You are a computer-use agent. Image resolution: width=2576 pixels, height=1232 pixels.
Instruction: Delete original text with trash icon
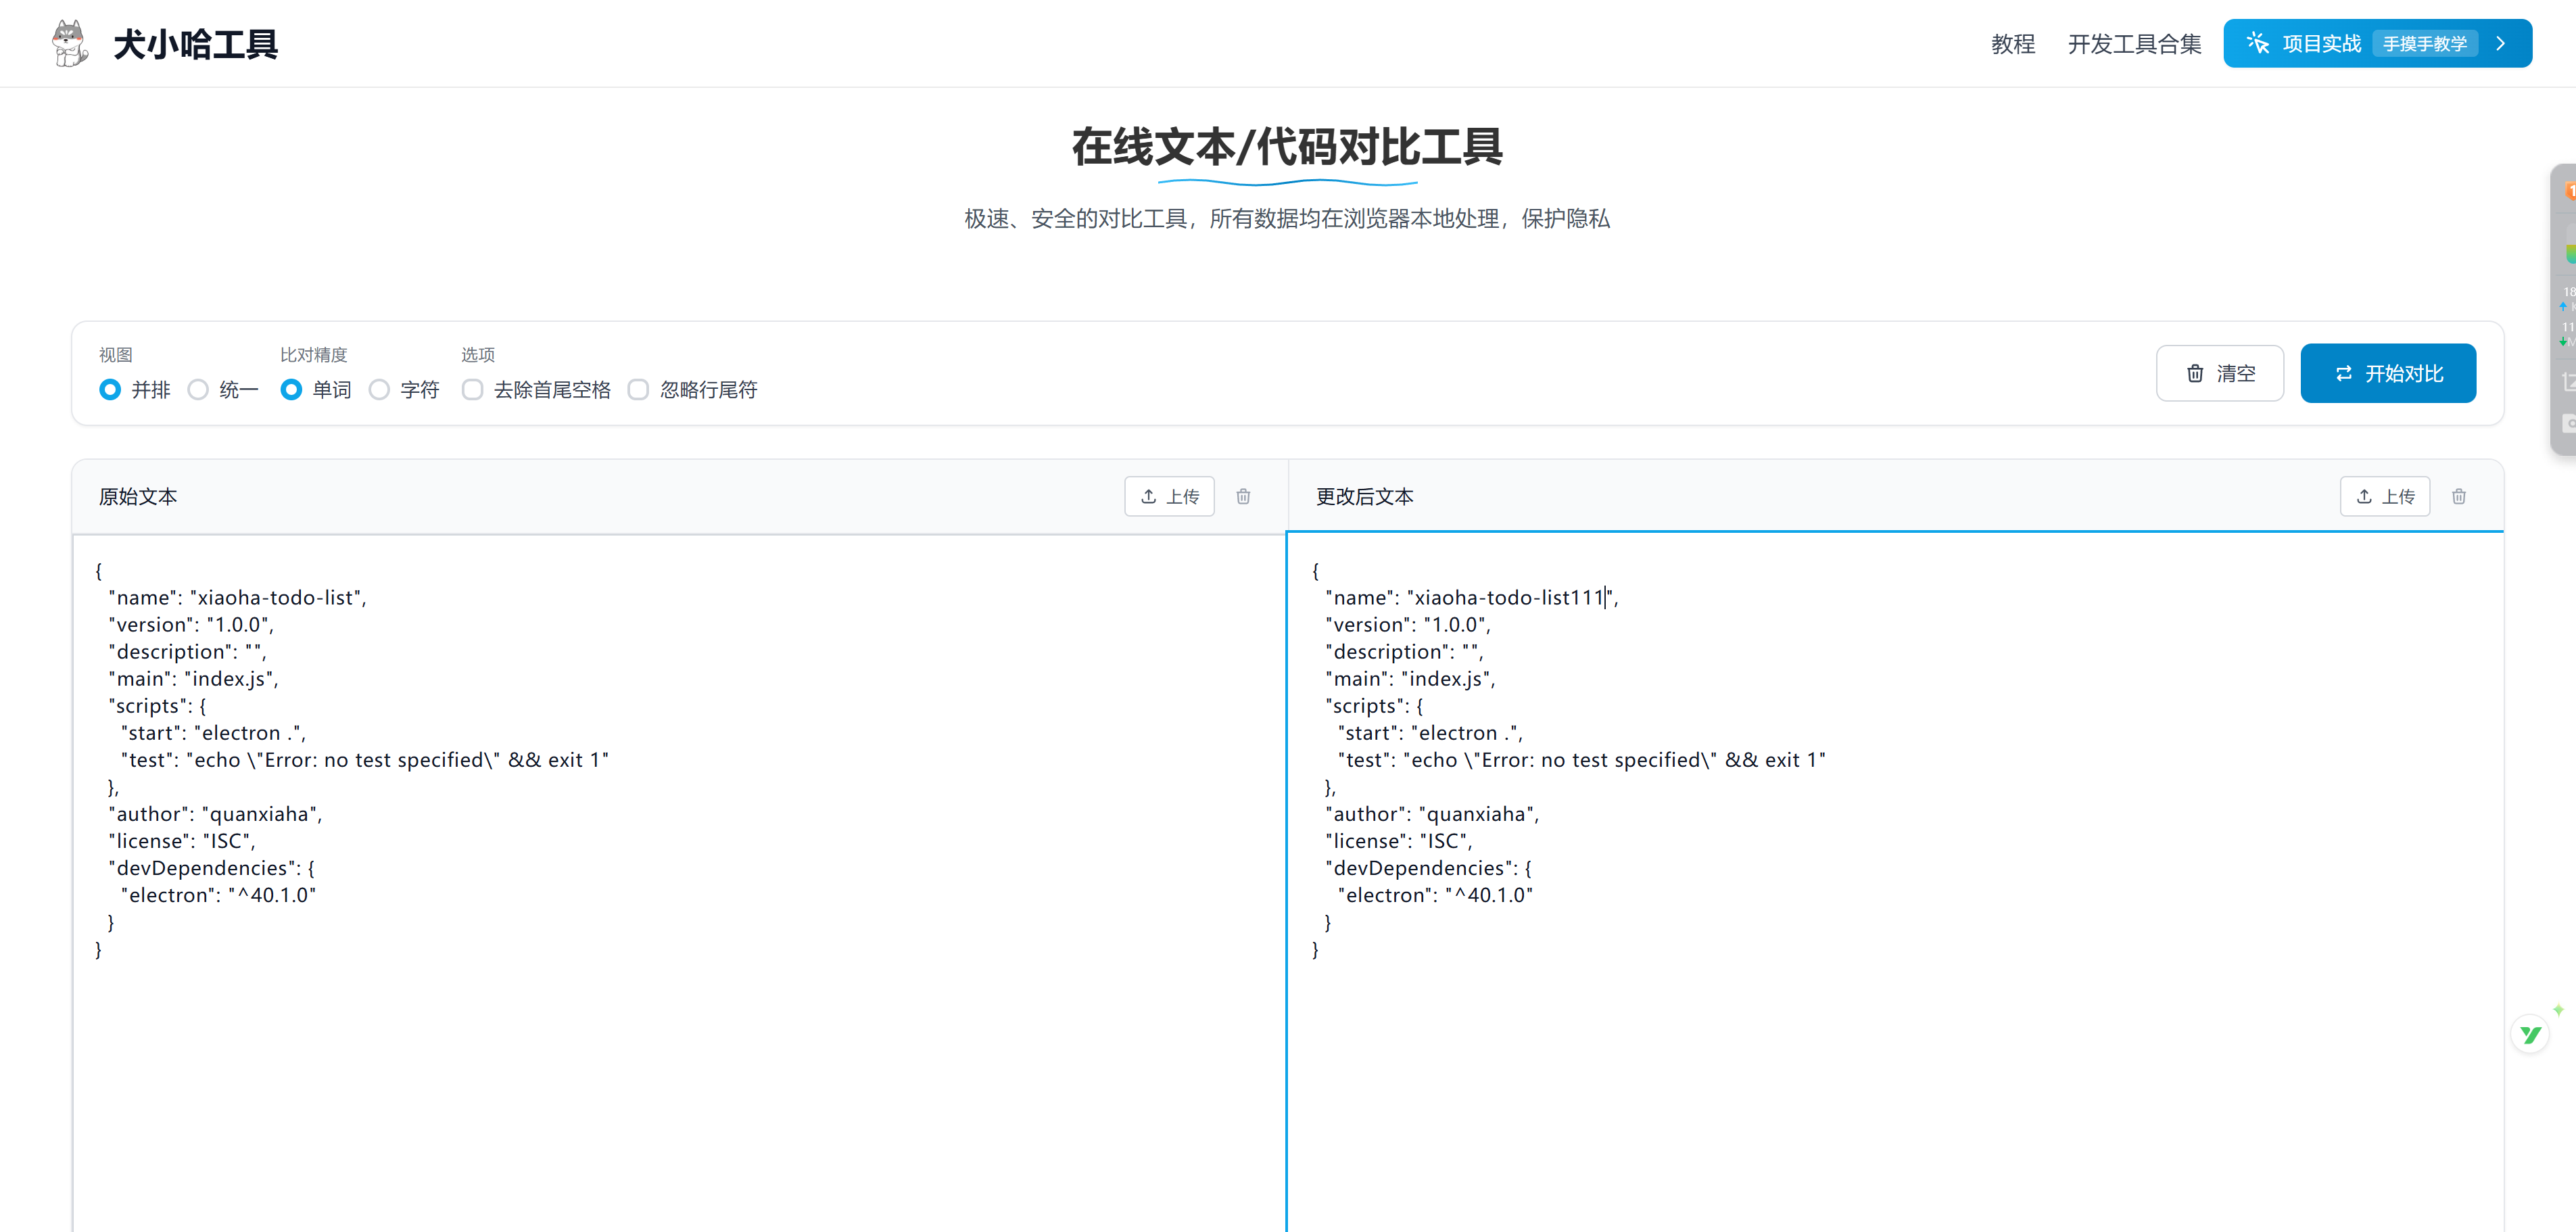click(x=1243, y=496)
